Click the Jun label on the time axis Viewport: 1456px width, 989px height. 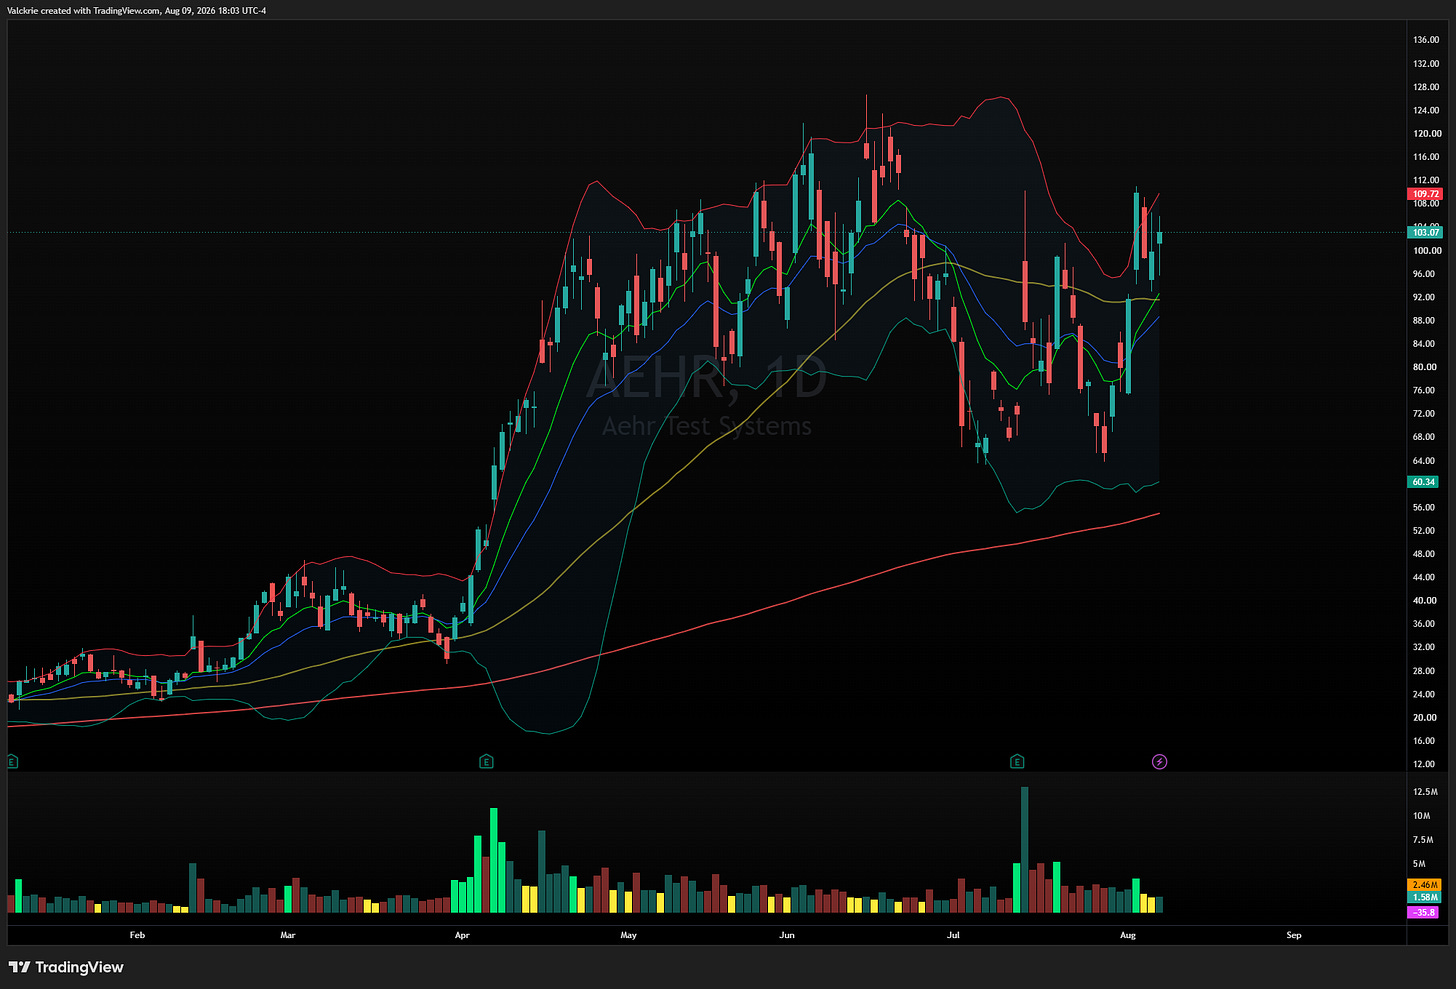[787, 935]
